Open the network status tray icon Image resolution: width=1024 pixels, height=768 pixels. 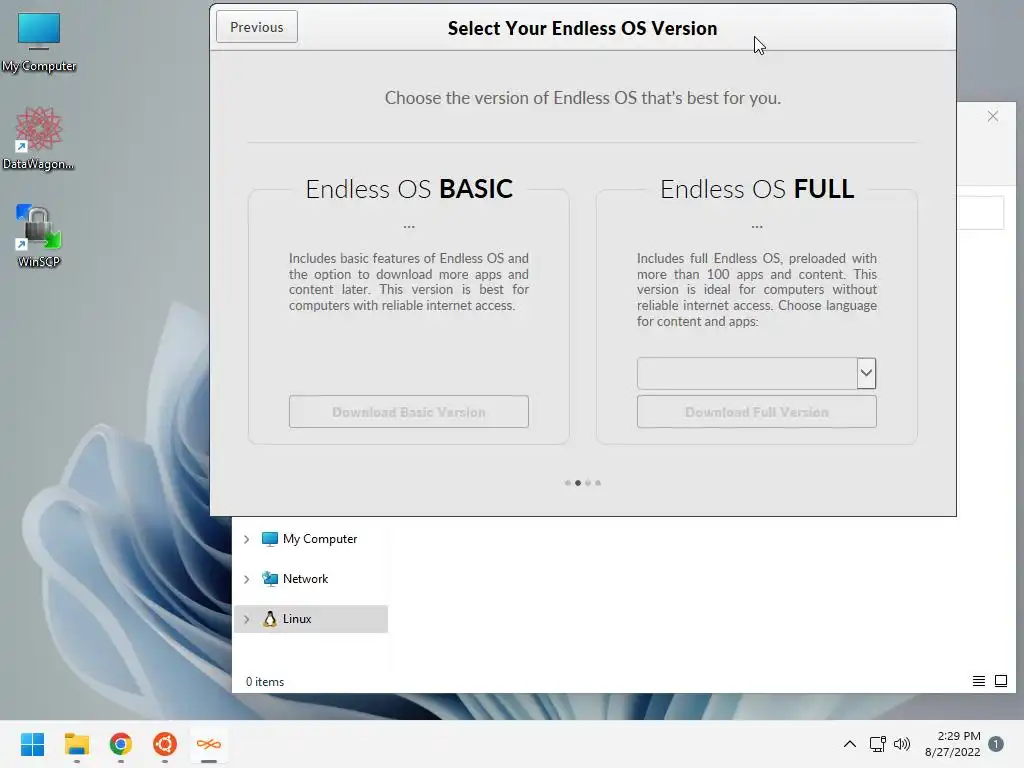point(877,744)
